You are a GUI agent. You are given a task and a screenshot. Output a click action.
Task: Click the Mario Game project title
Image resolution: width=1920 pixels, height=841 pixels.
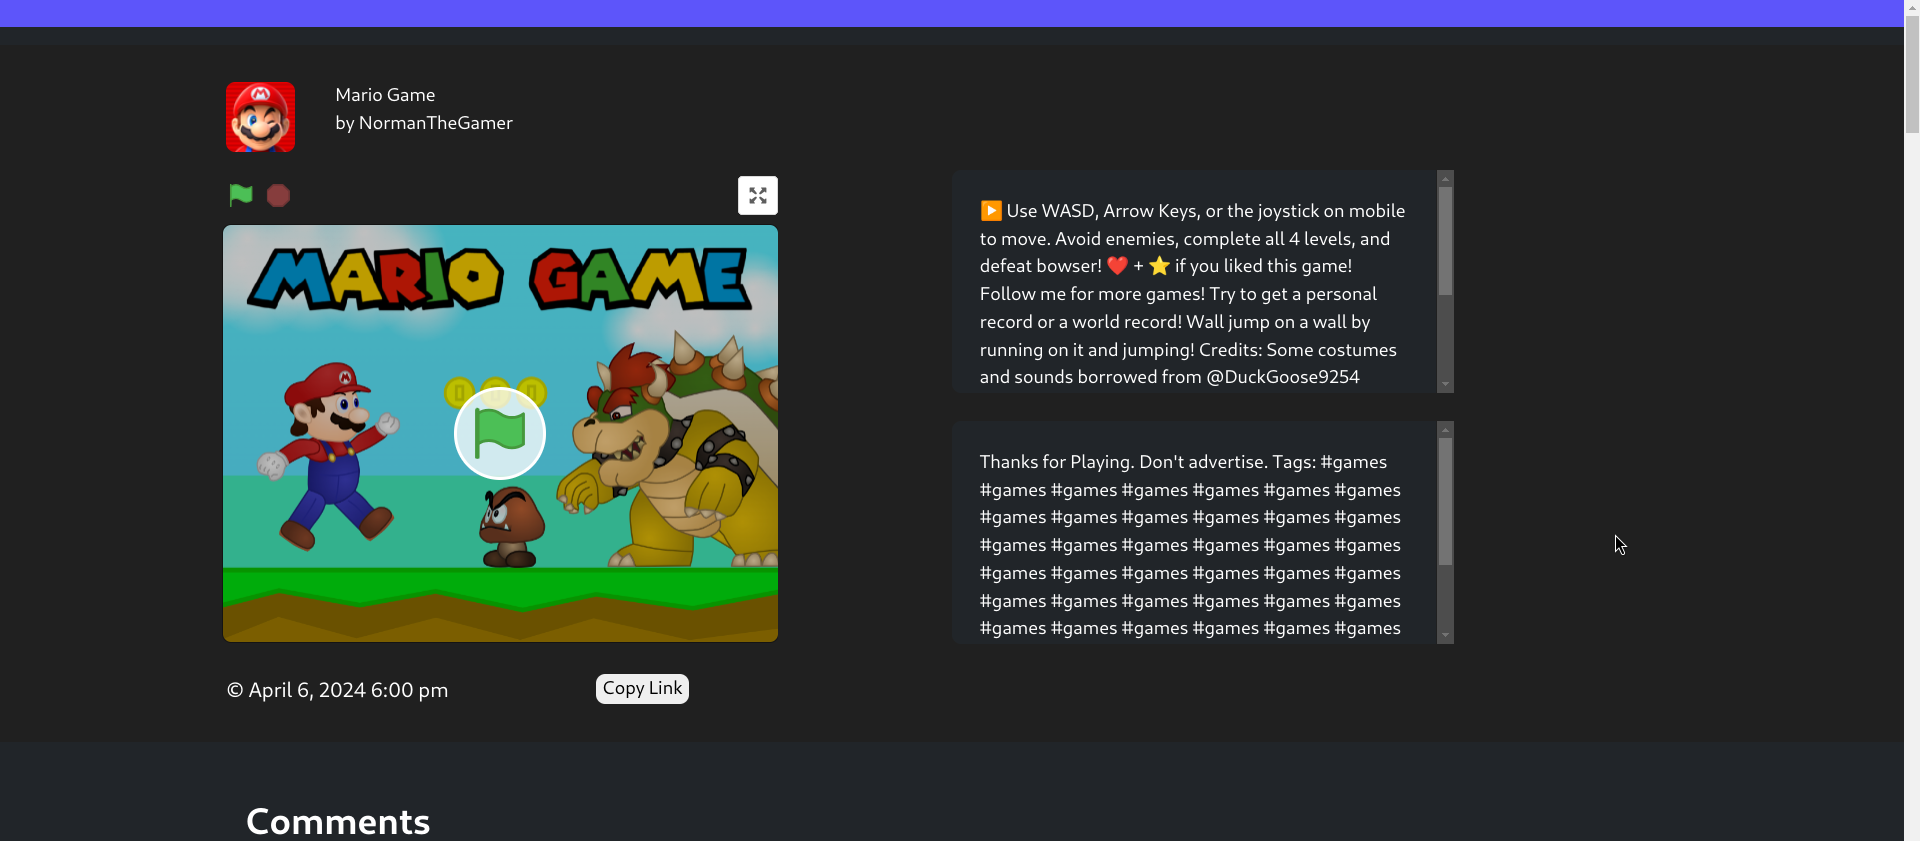click(385, 95)
